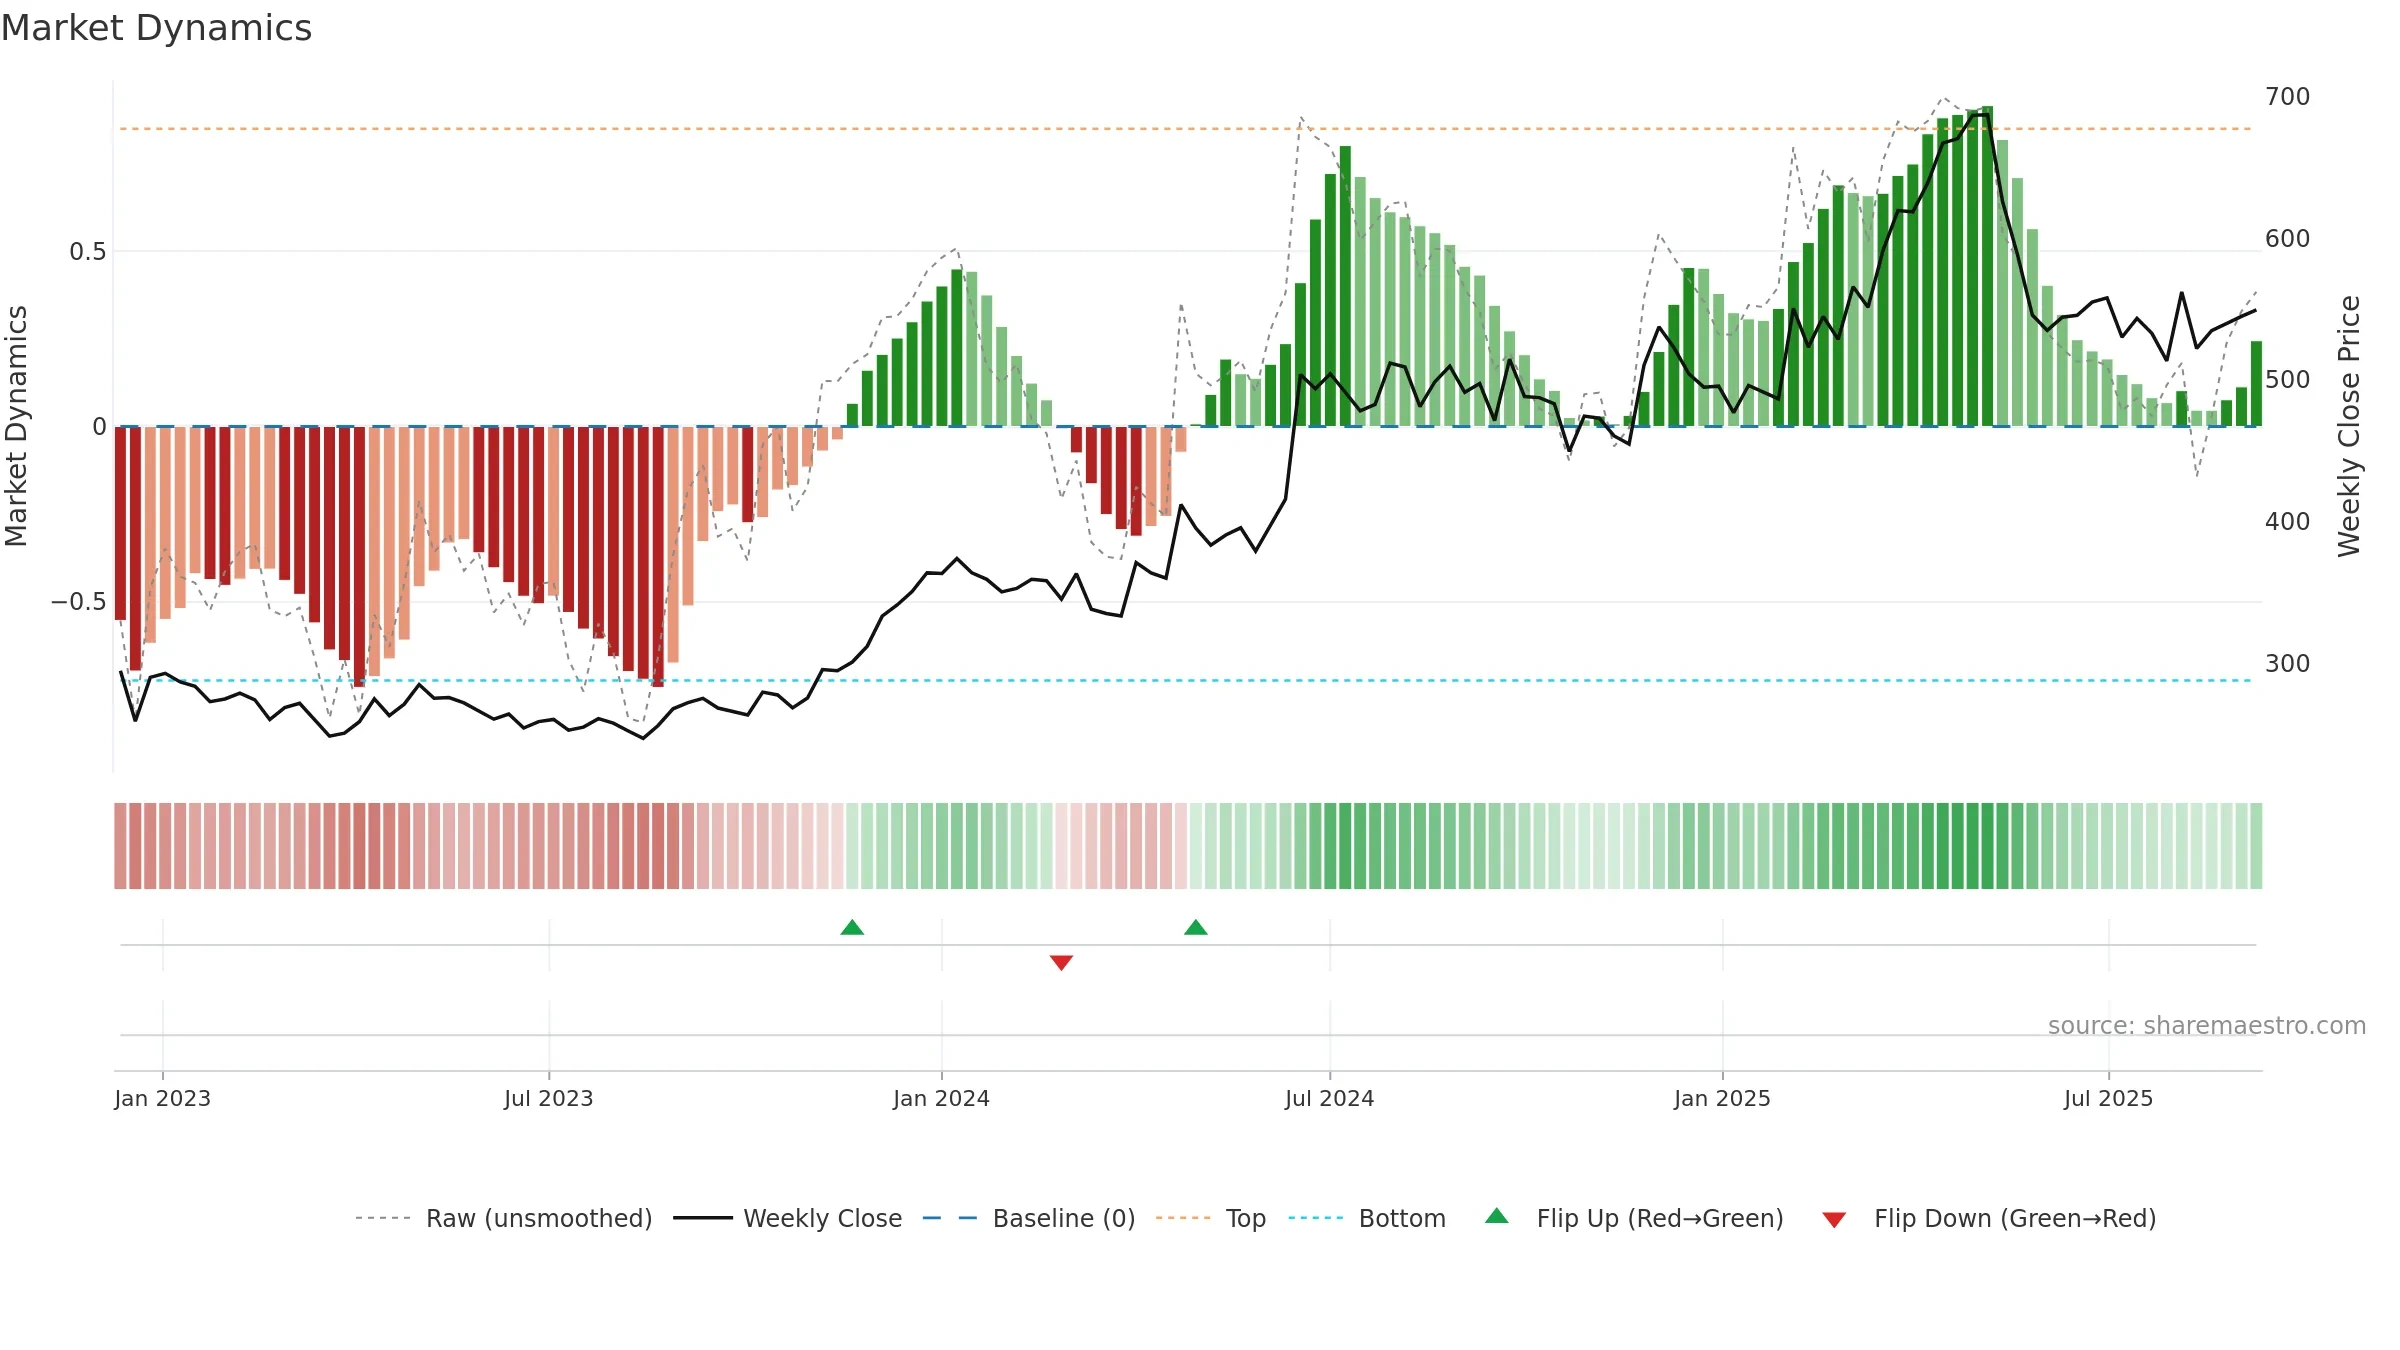Click the Weekly Close Price axis title

coord(2349,426)
